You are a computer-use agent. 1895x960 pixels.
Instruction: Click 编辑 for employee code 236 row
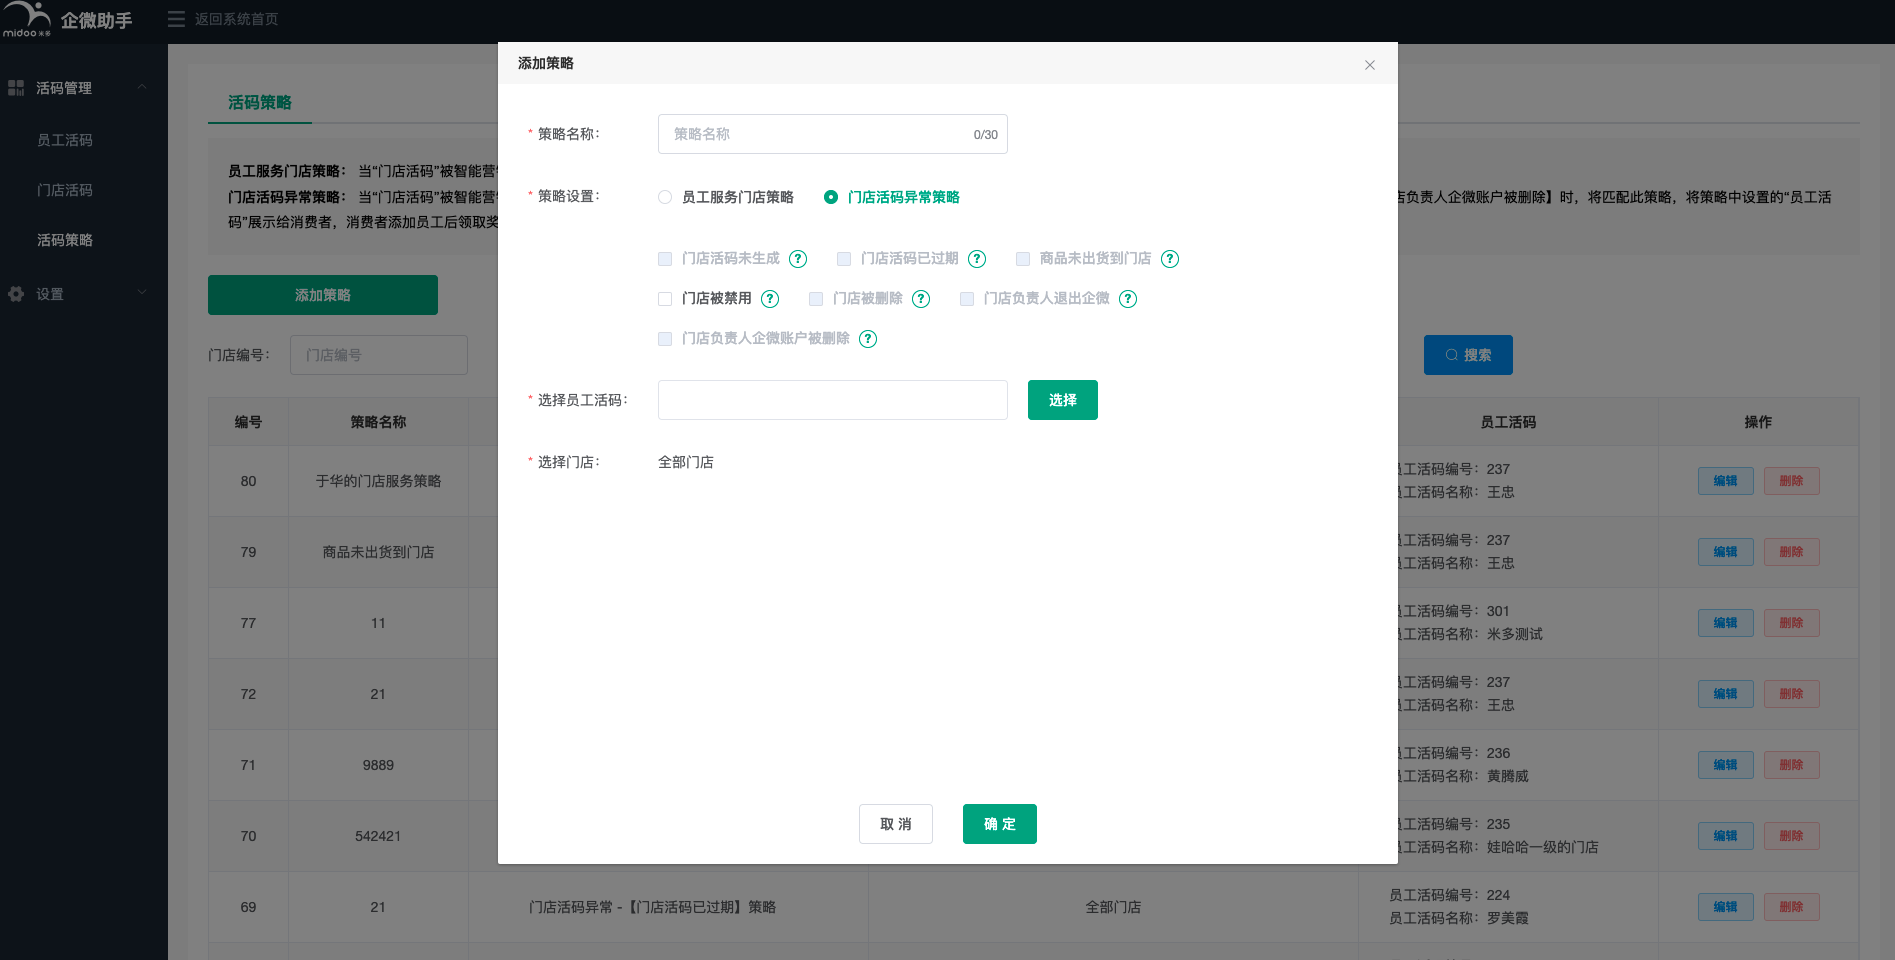coord(1726,765)
